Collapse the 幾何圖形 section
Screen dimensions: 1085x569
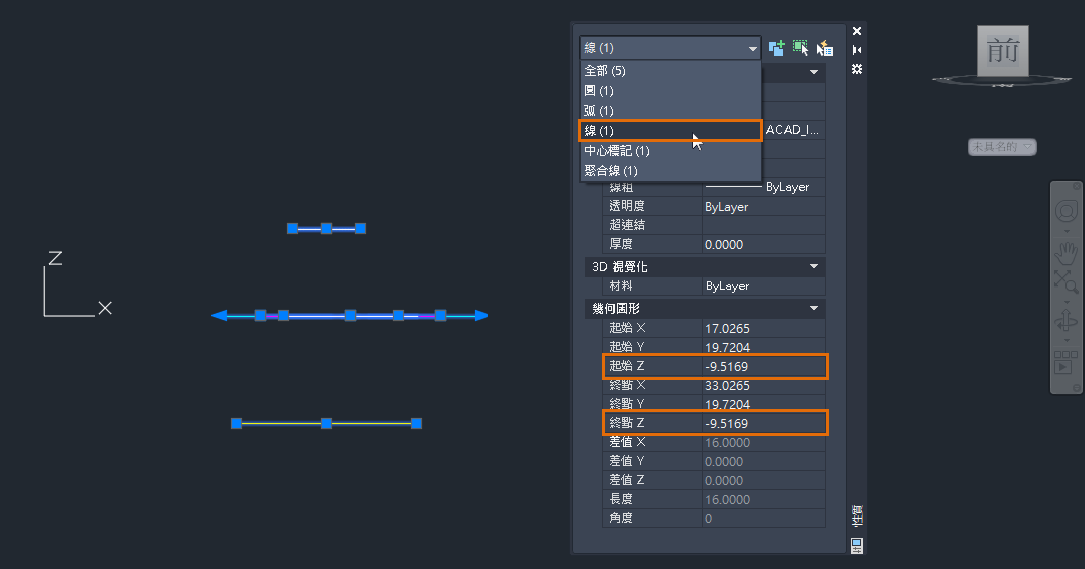coord(814,309)
